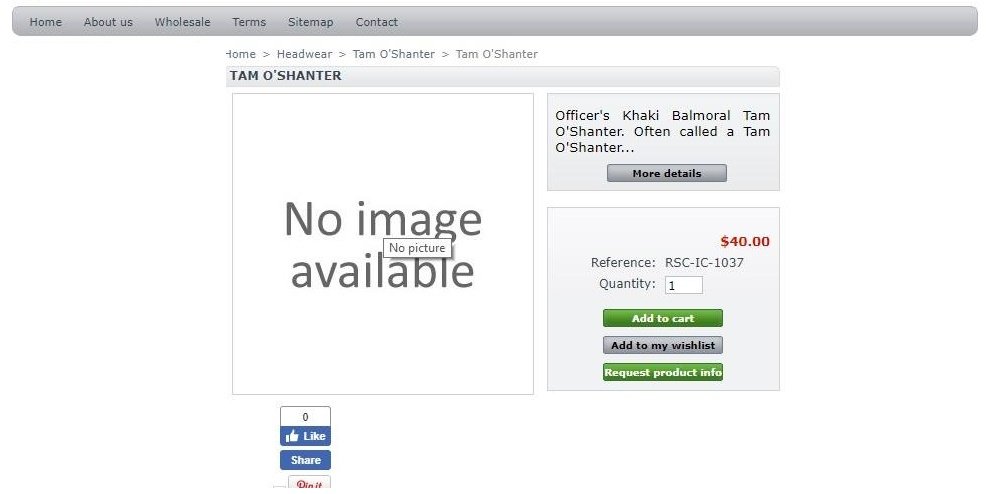Viewport: 986px width, 494px height.
Task: Click the Headwear breadcrumb link
Action: point(304,54)
